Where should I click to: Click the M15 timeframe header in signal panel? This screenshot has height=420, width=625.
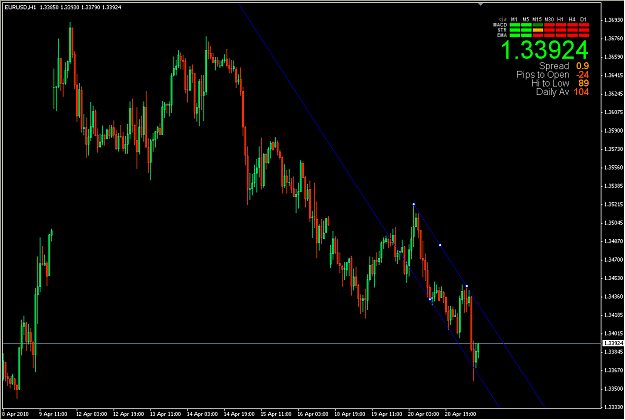537,19
